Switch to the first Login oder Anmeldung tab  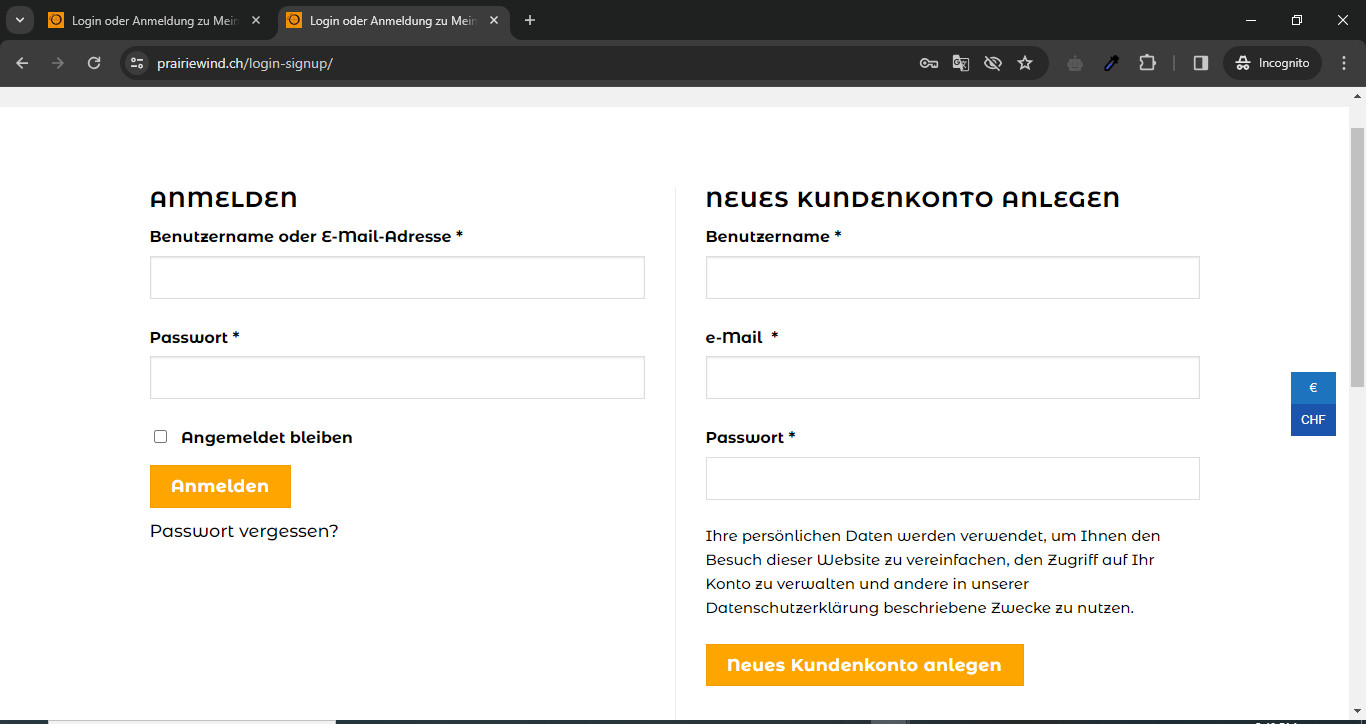[150, 20]
